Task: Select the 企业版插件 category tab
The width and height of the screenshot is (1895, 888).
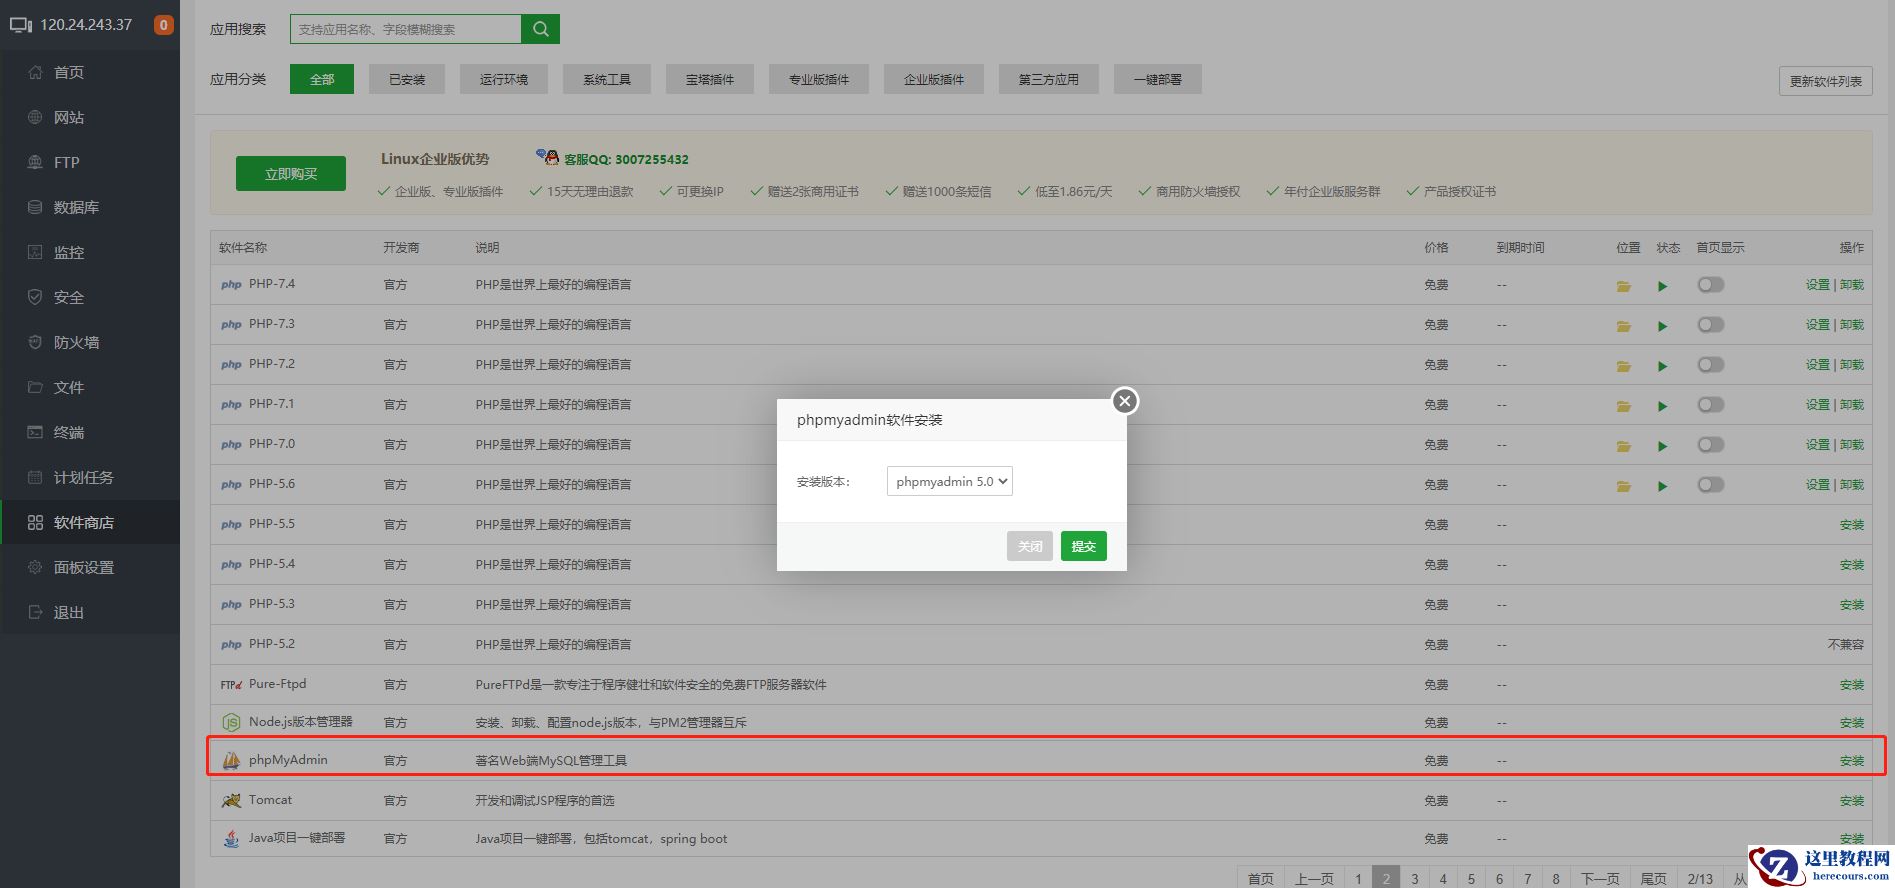Action: pos(934,79)
